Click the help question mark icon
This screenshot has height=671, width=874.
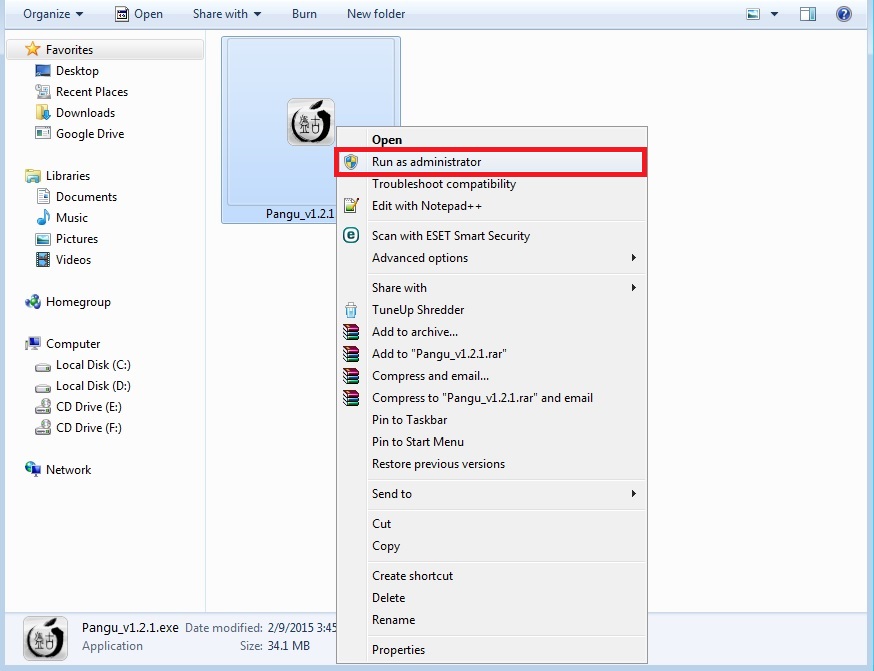click(844, 13)
